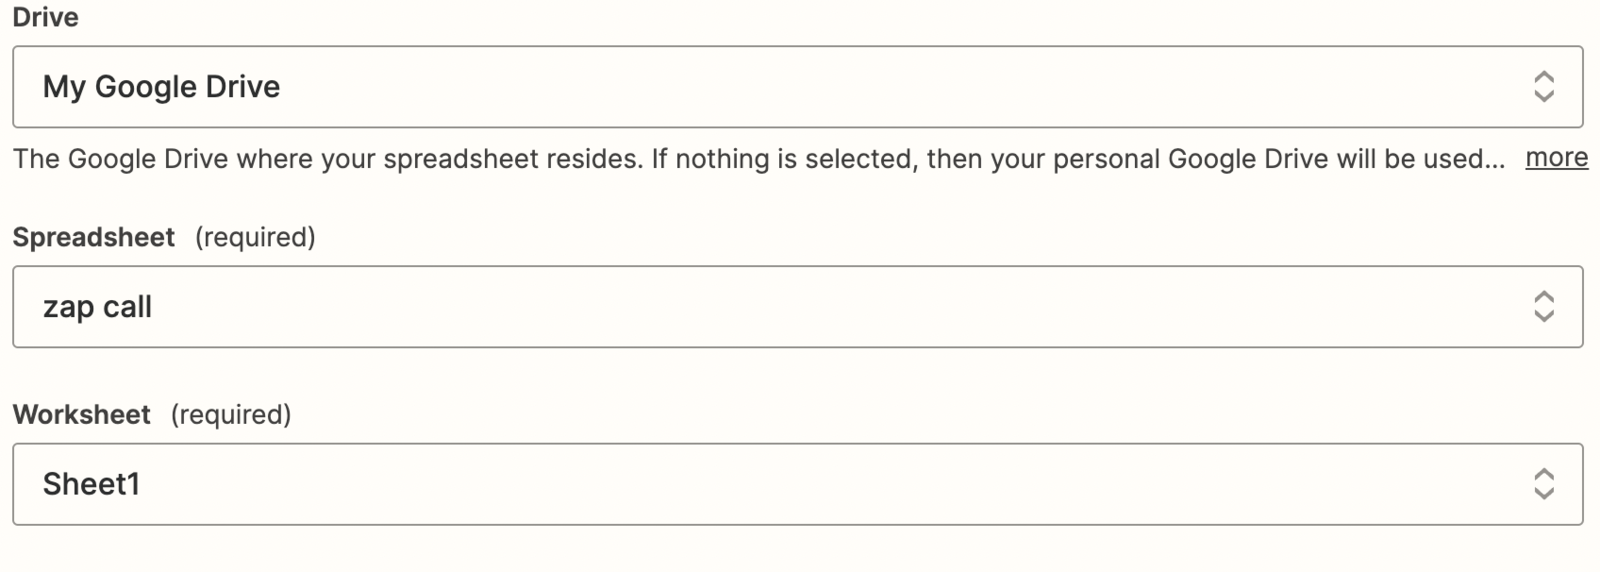Image resolution: width=1600 pixels, height=572 pixels.
Task: Open the Drive dropdown showing My Google Drive
Action: tap(797, 86)
